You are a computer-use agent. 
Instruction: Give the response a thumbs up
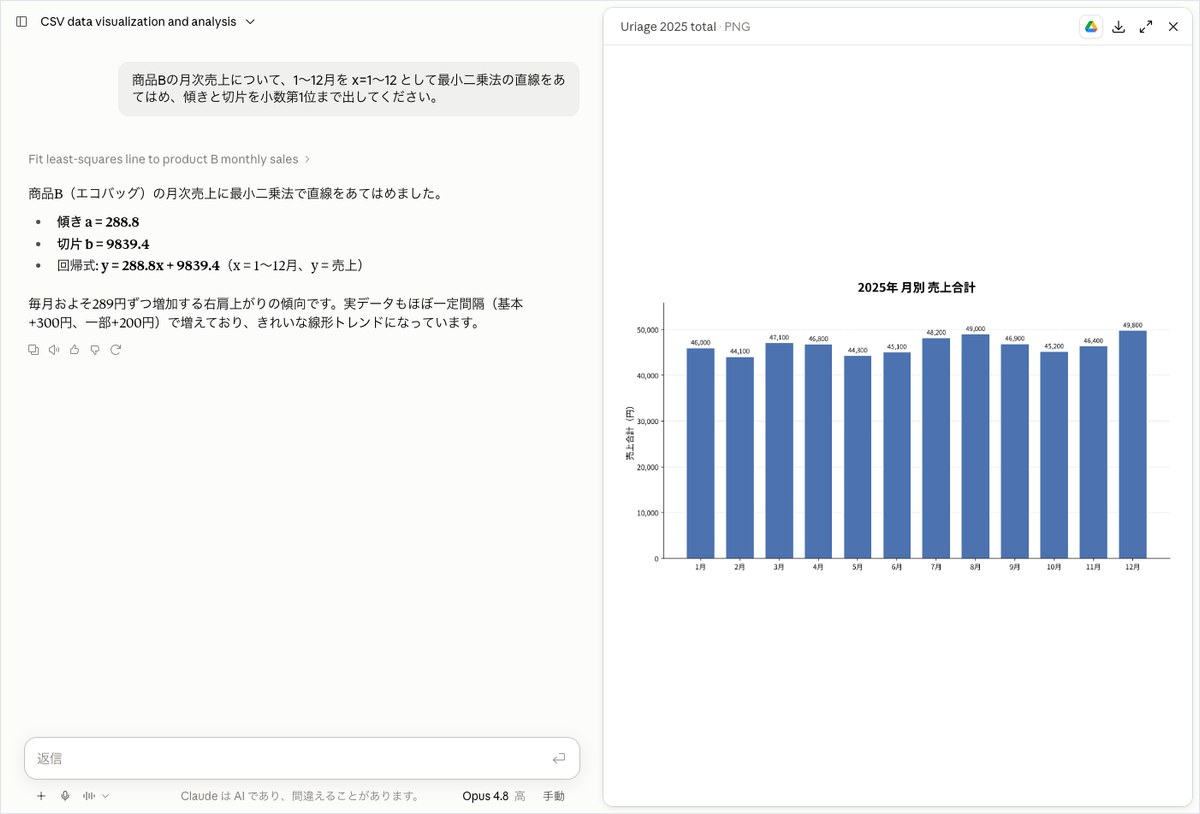pyautogui.click(x=74, y=349)
